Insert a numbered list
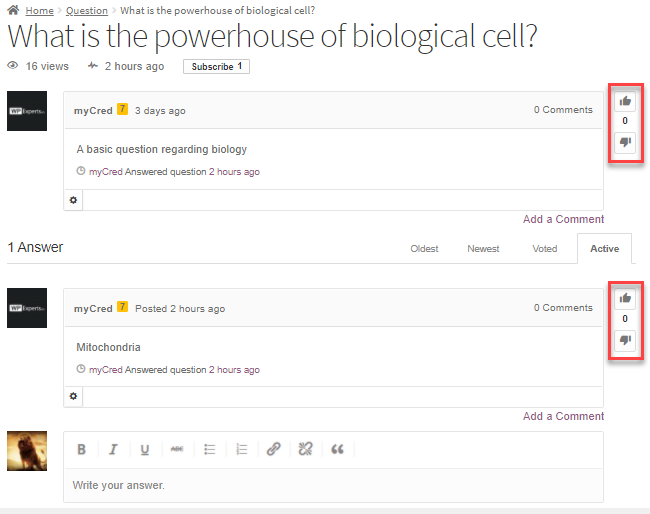This screenshot has width=650, height=514. [241, 450]
